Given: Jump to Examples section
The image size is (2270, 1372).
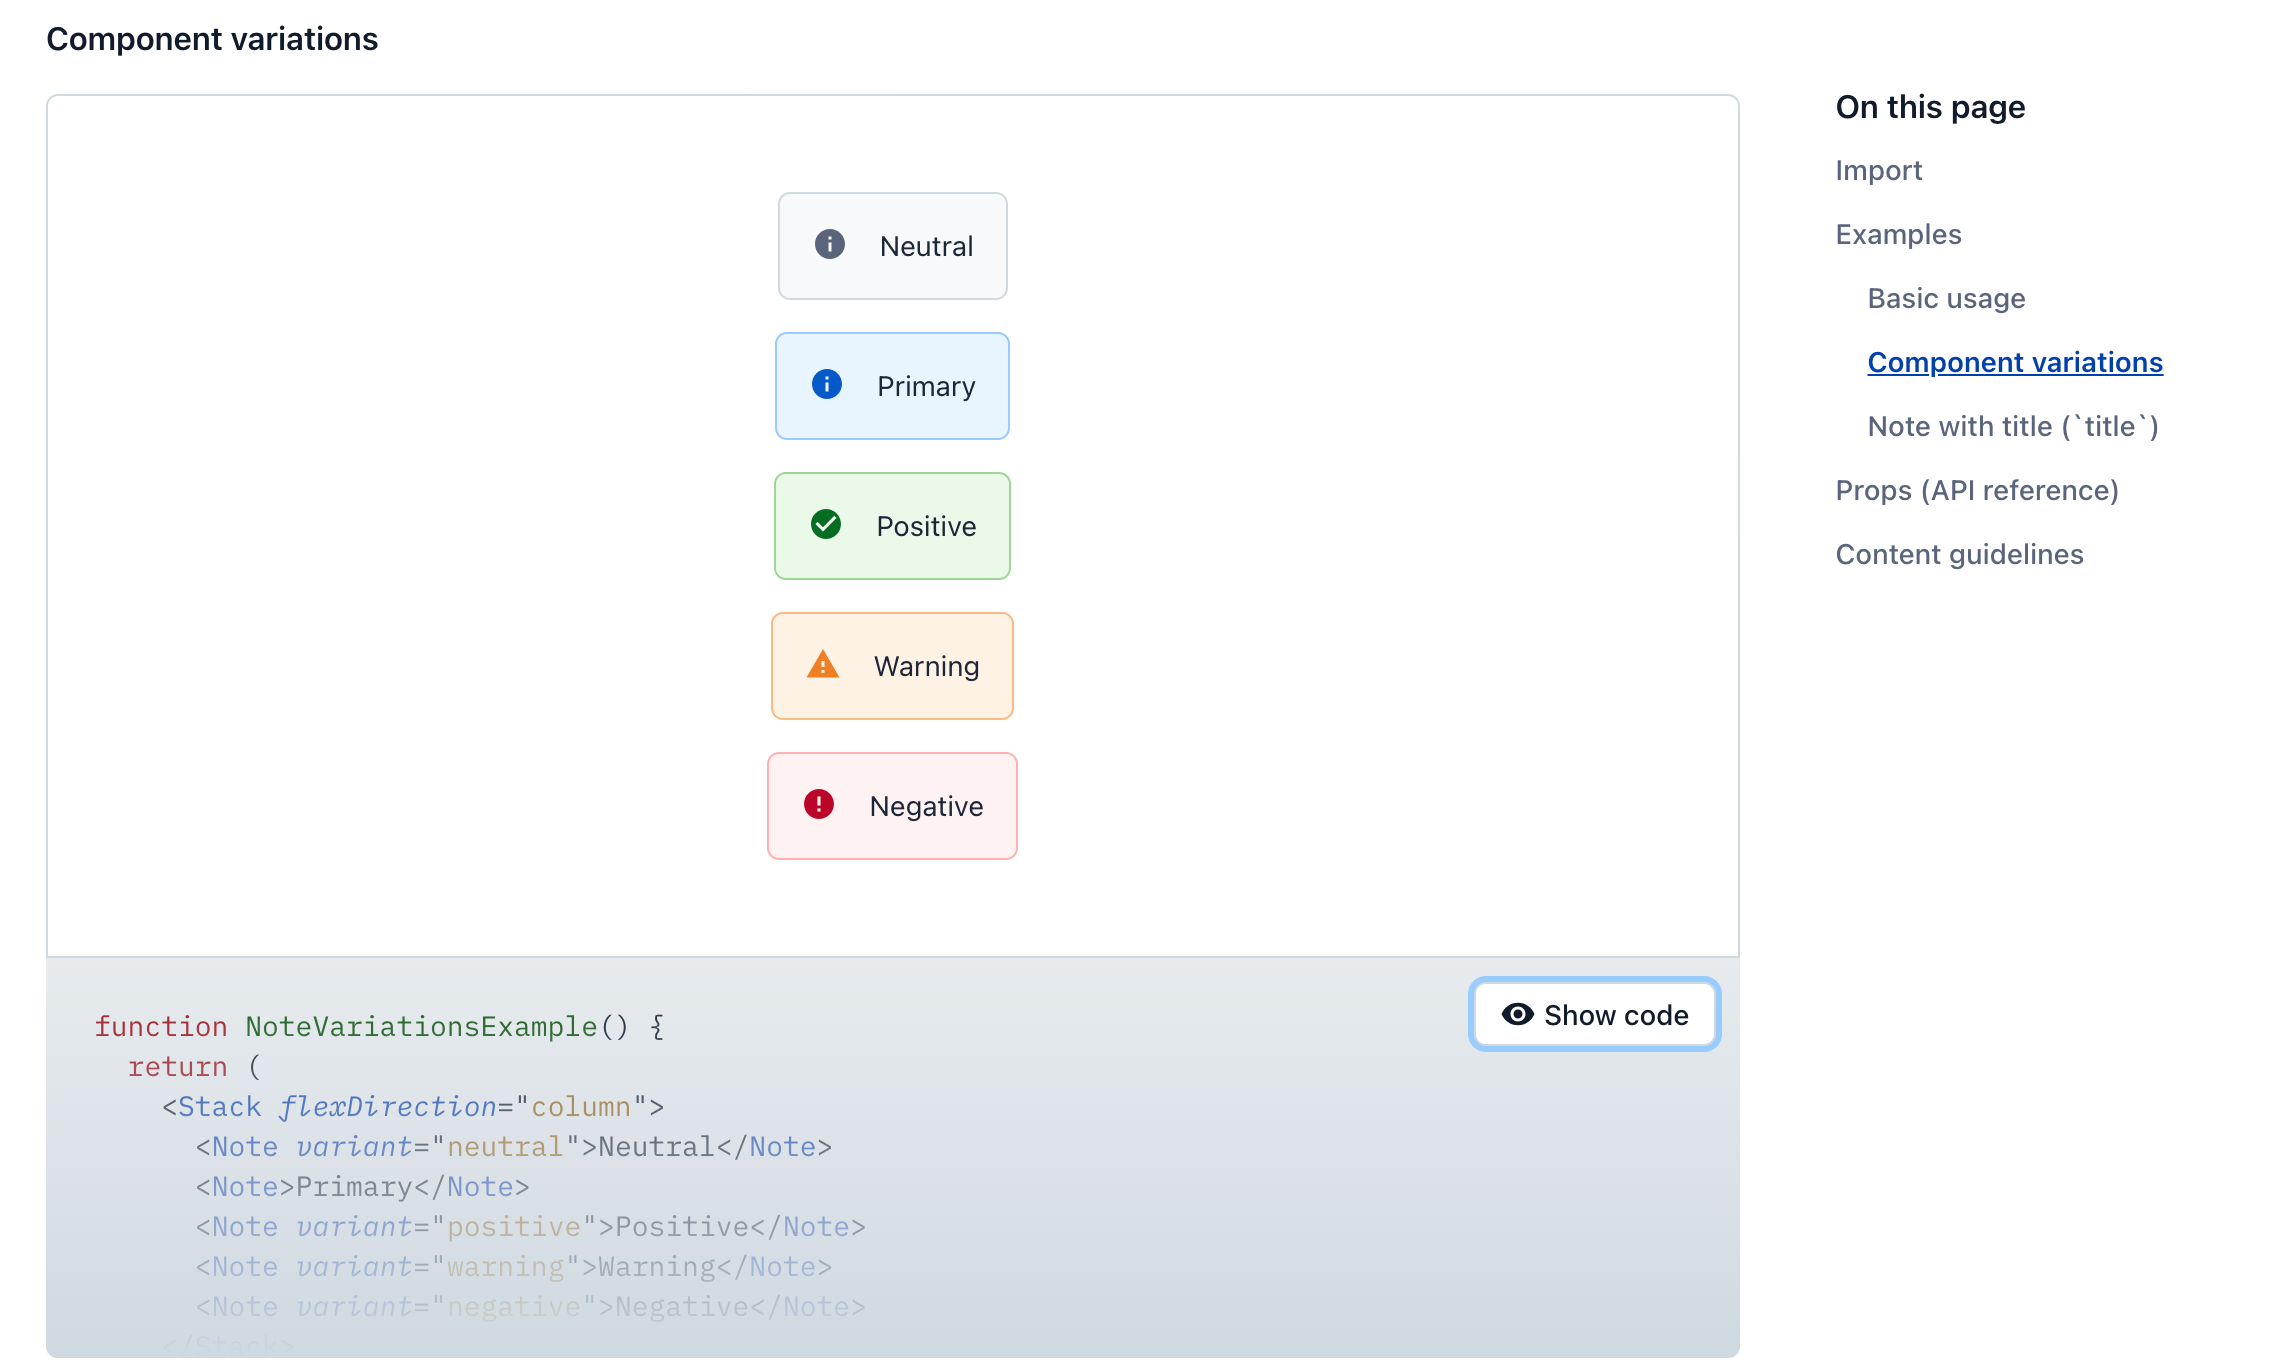Looking at the screenshot, I should click(x=1898, y=234).
